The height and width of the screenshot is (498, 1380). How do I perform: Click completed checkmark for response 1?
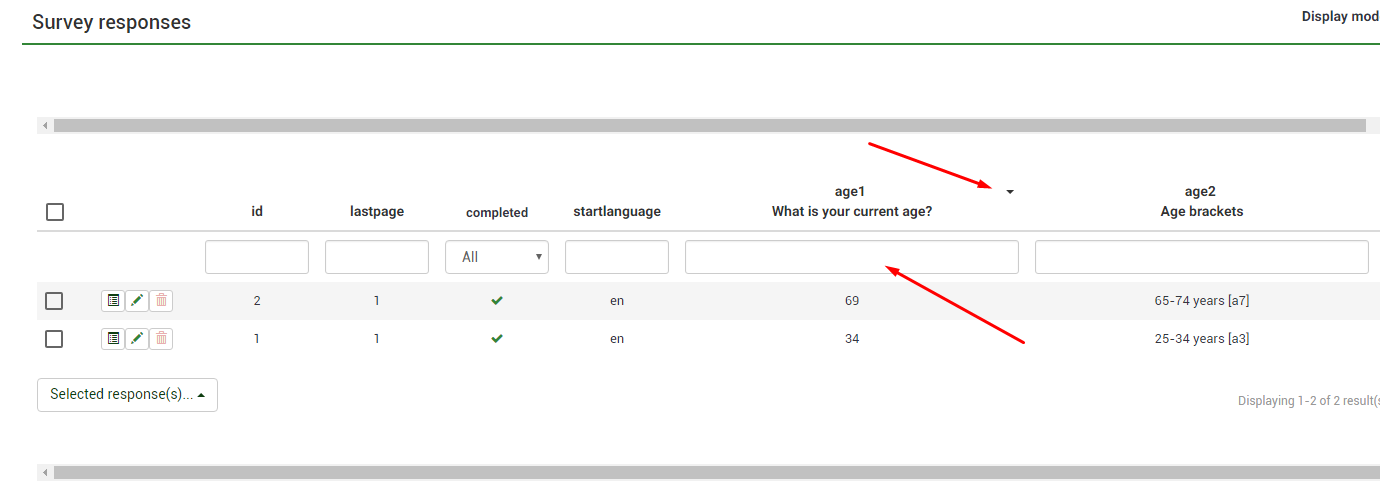pos(497,339)
